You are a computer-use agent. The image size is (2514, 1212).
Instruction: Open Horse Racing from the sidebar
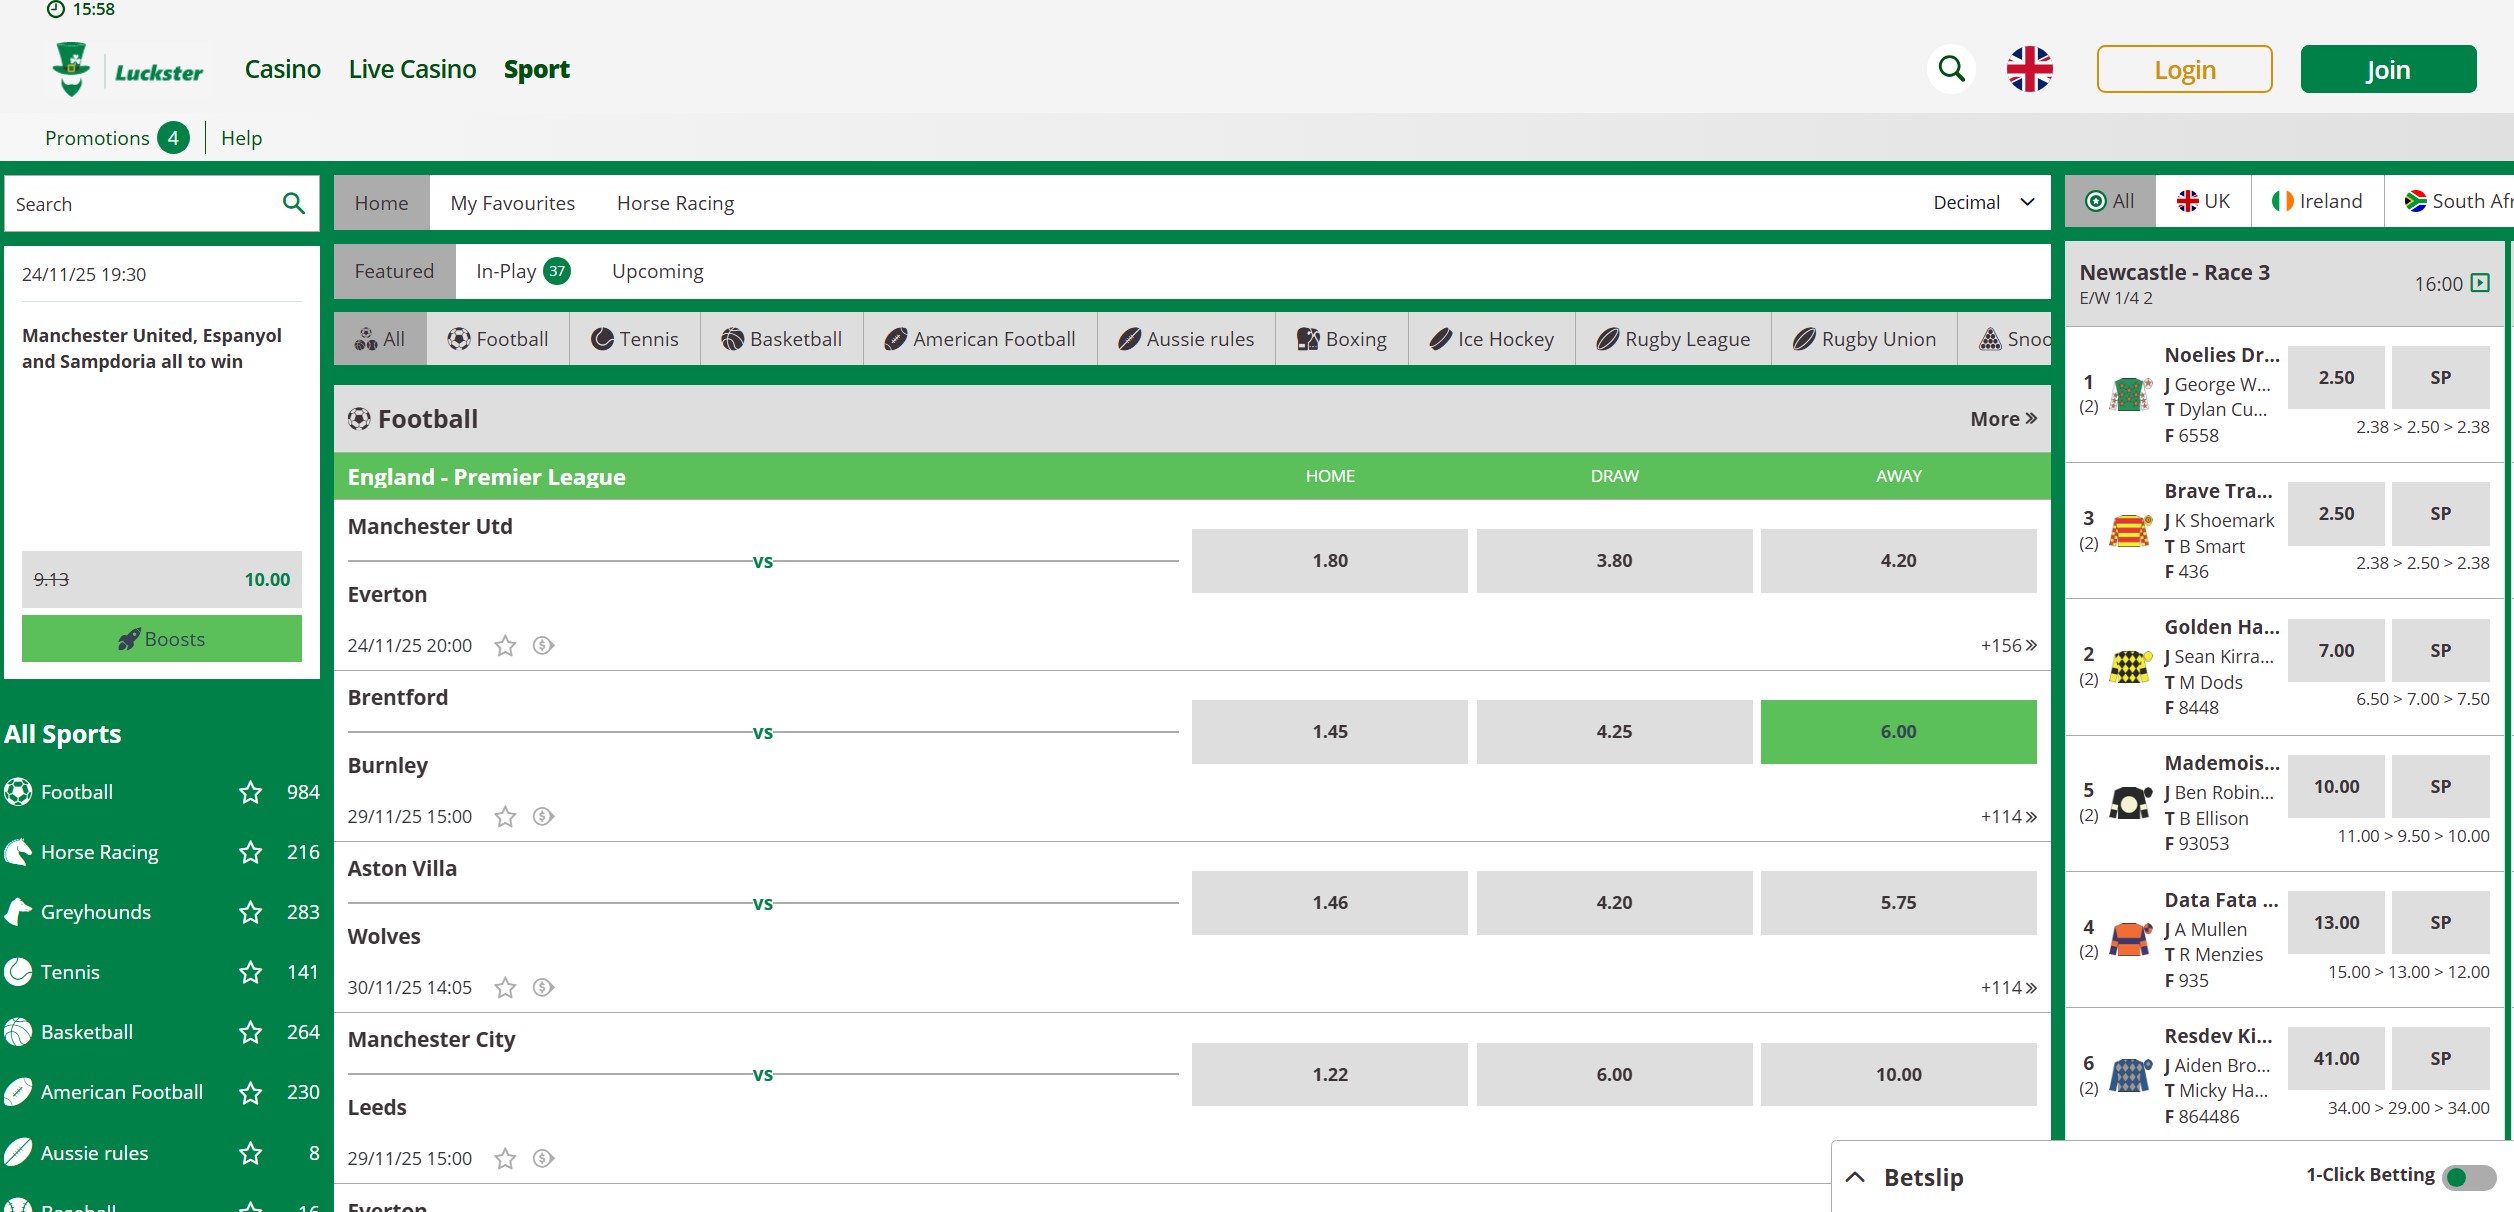coord(98,851)
